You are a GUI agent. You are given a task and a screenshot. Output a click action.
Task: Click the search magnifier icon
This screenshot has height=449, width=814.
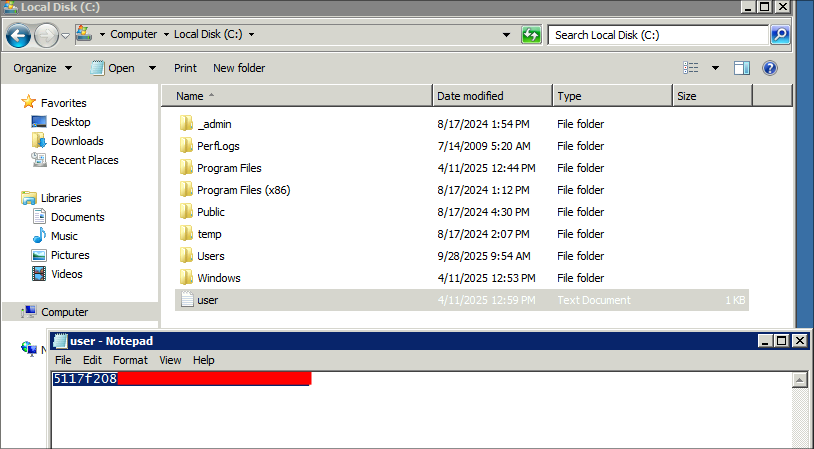[780, 35]
